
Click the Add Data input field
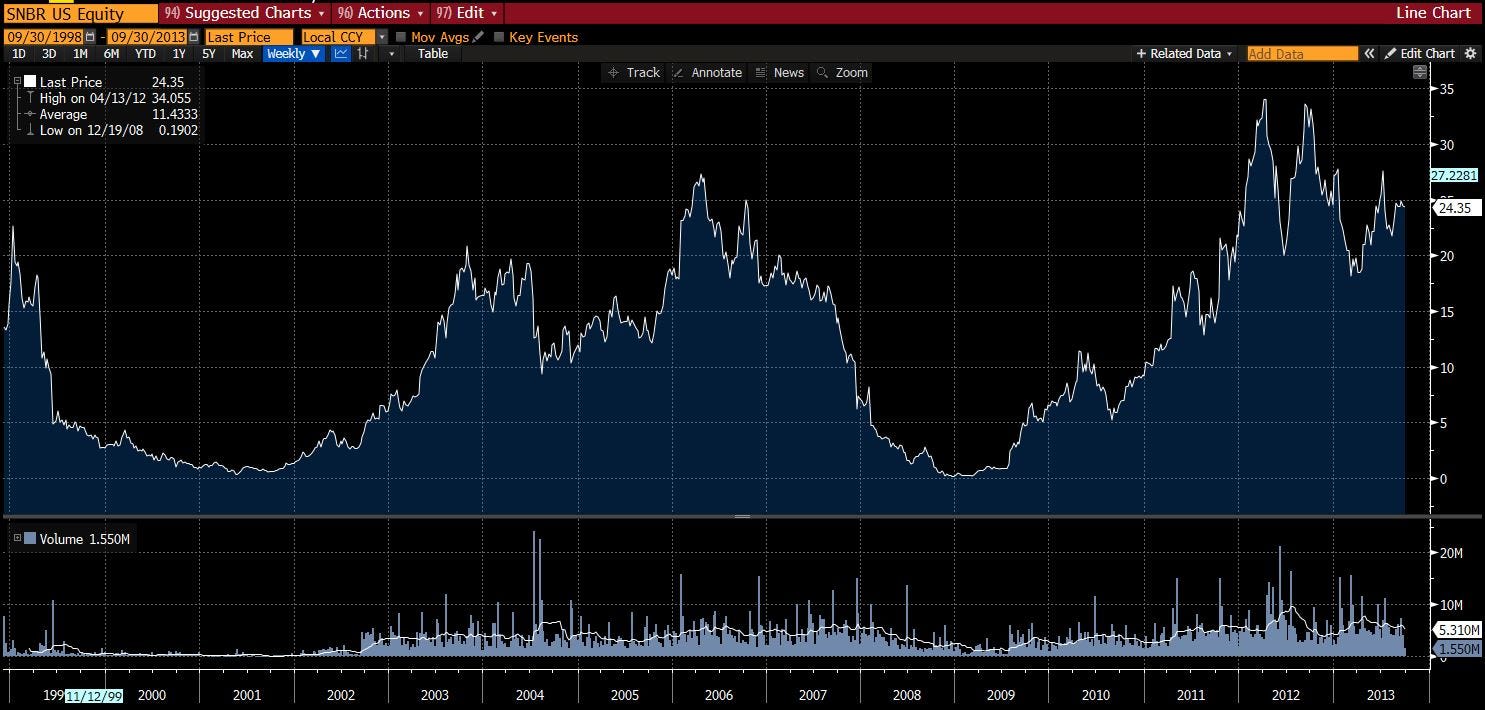point(1303,54)
